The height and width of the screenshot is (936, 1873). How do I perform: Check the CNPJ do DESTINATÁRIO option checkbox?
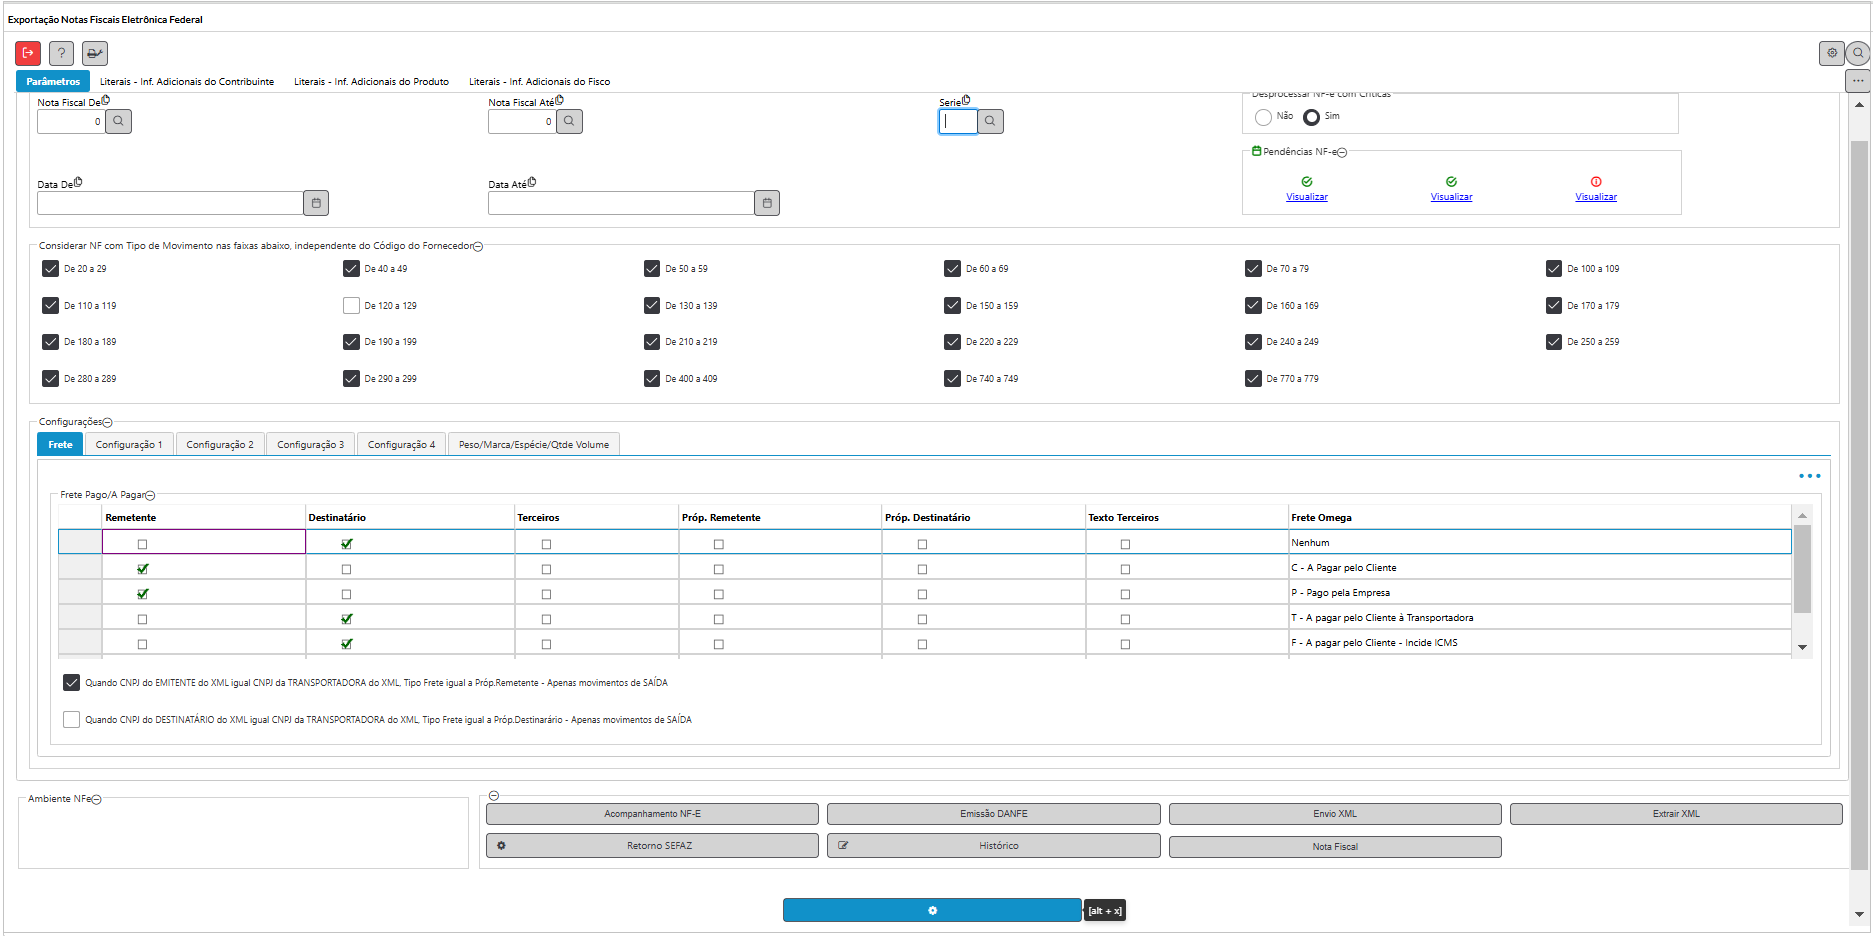point(71,720)
